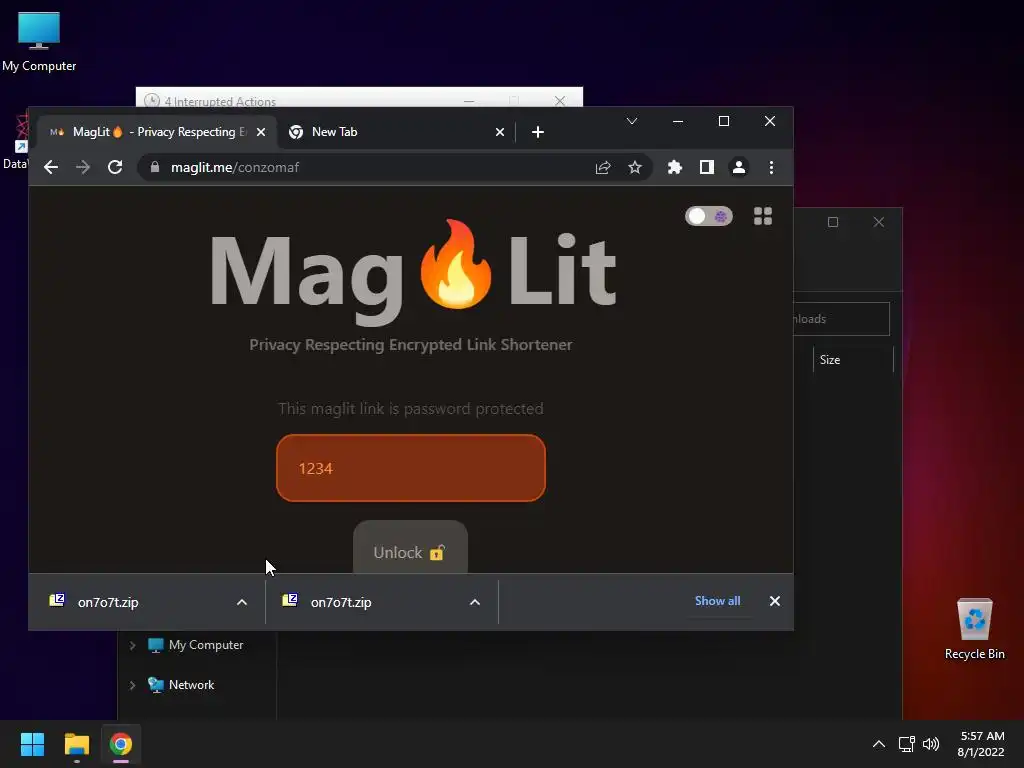Viewport: 1024px width, 768px height.
Task: View site info padlock icon
Action: coord(155,167)
